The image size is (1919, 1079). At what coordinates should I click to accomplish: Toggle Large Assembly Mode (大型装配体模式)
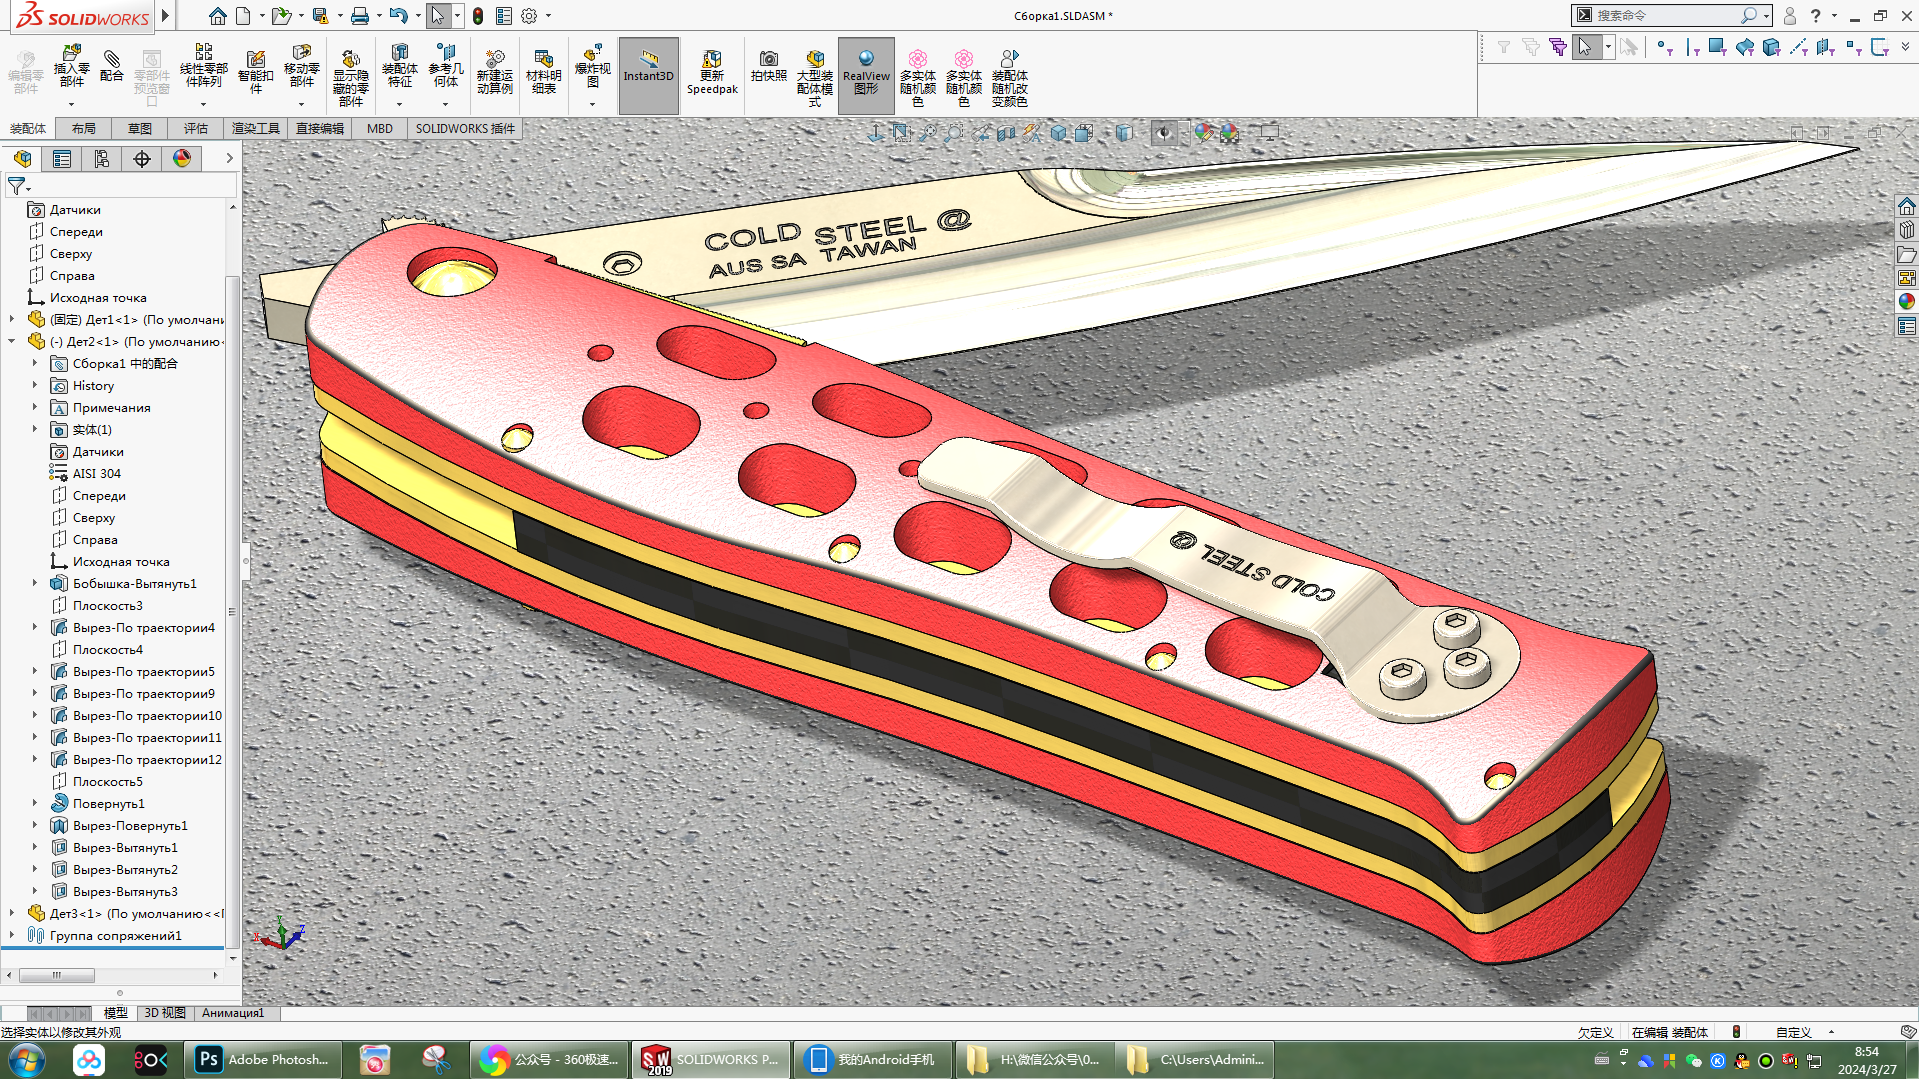(x=815, y=78)
